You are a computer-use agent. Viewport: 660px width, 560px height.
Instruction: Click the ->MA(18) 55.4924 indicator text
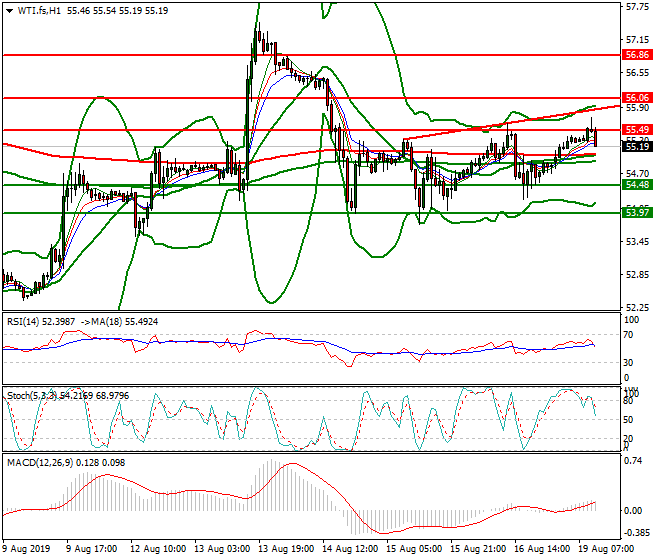click(118, 322)
